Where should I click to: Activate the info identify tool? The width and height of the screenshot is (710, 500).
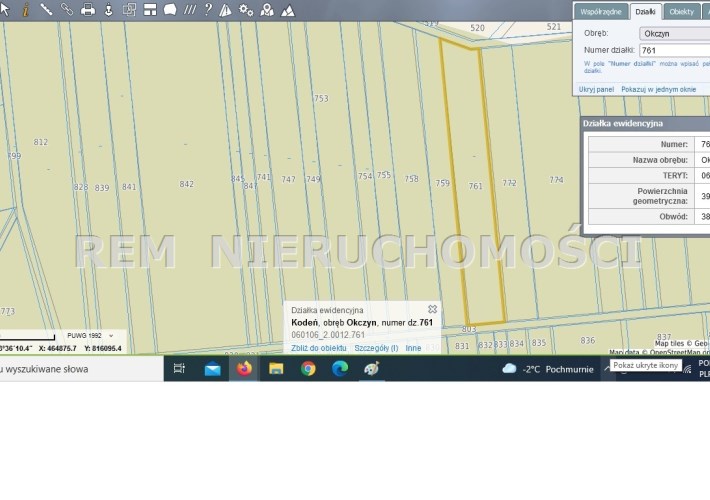click(x=26, y=10)
